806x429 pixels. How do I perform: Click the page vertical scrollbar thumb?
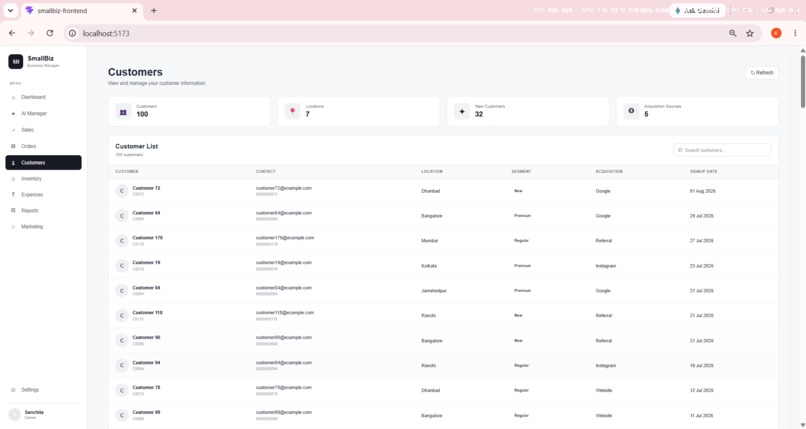(802, 82)
